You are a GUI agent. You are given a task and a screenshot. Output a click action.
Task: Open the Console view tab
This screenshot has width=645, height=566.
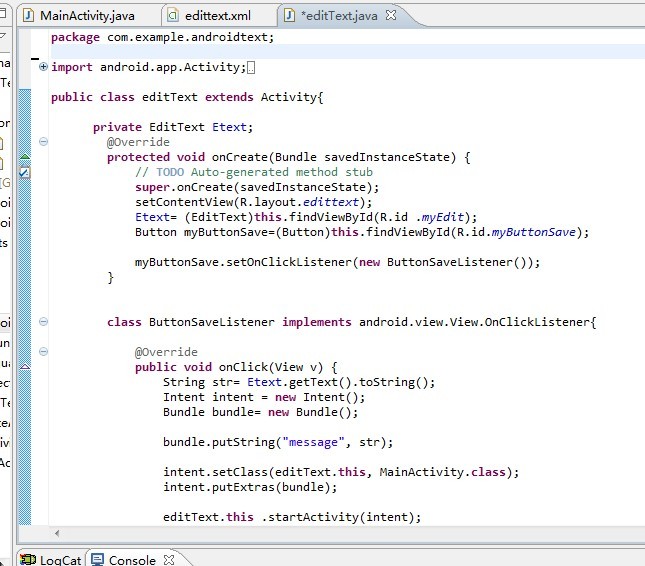click(132, 560)
